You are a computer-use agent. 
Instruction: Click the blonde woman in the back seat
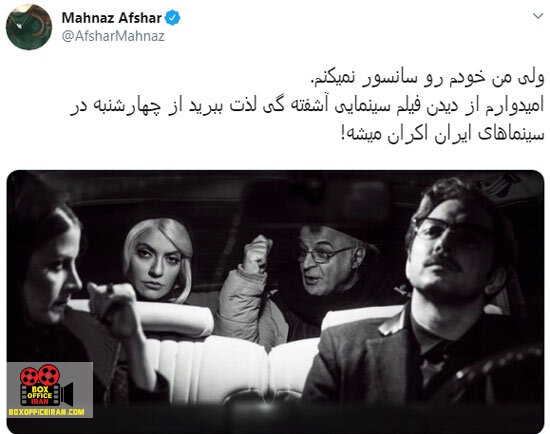pos(158,260)
